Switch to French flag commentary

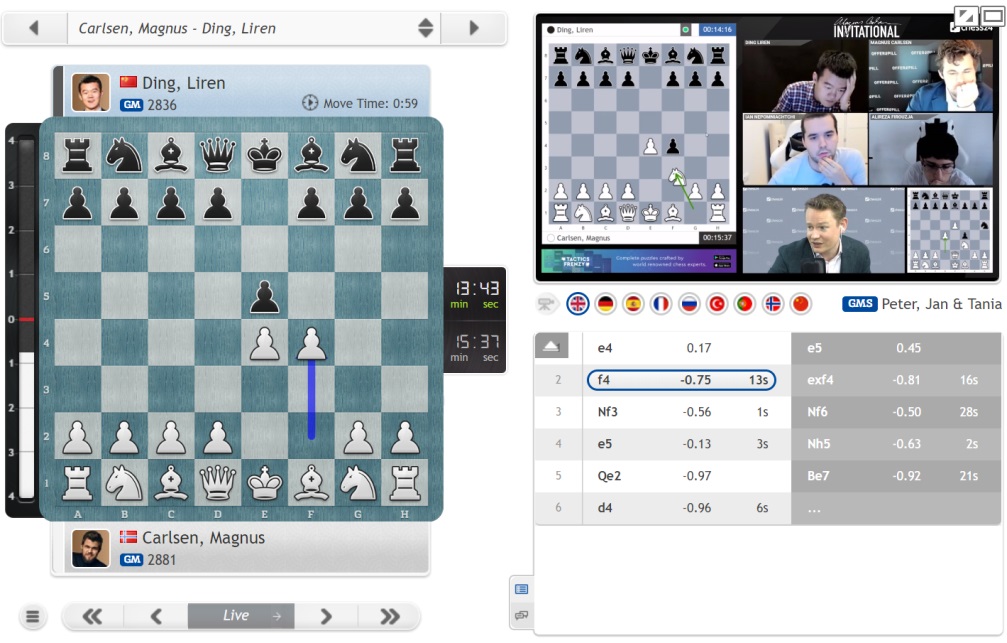coord(661,304)
